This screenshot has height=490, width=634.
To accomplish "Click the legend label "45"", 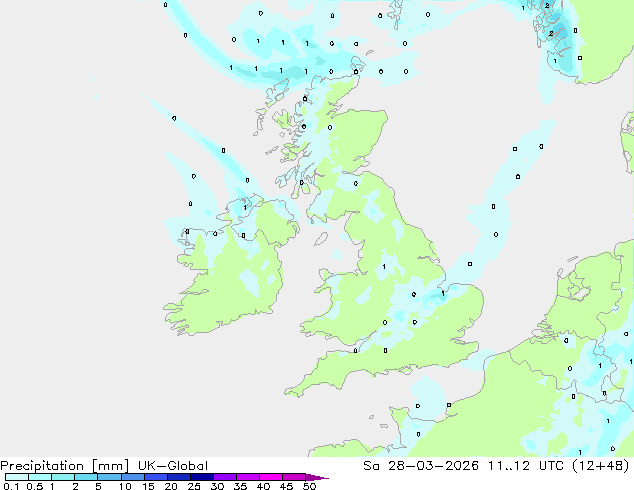I will [x=286, y=486].
